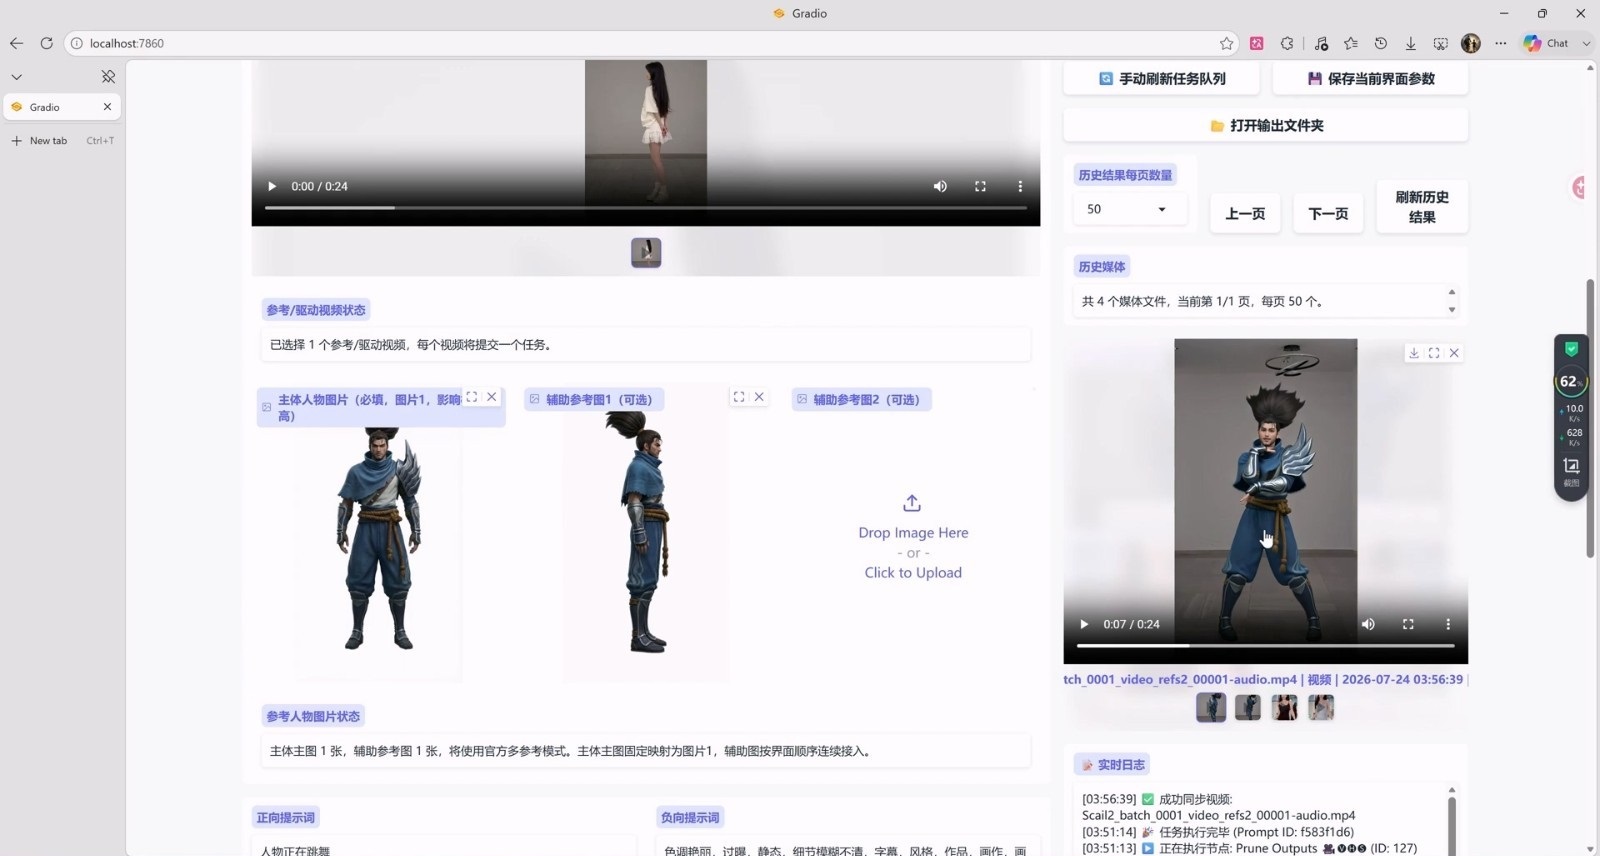Expand auxiliary reference image 1 fullscreen
The image size is (1600, 856).
click(739, 397)
